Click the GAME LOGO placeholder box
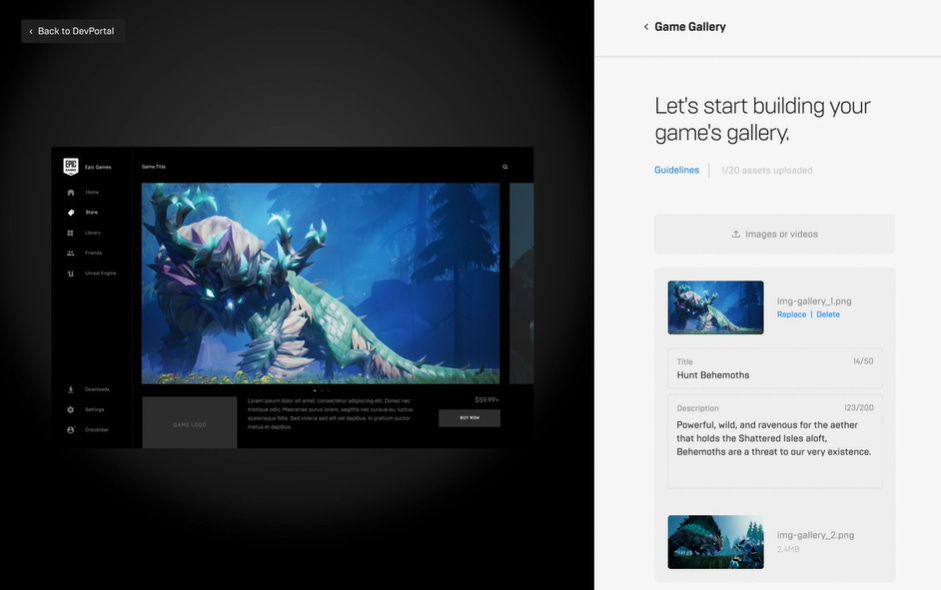The image size is (941, 590). [x=190, y=422]
